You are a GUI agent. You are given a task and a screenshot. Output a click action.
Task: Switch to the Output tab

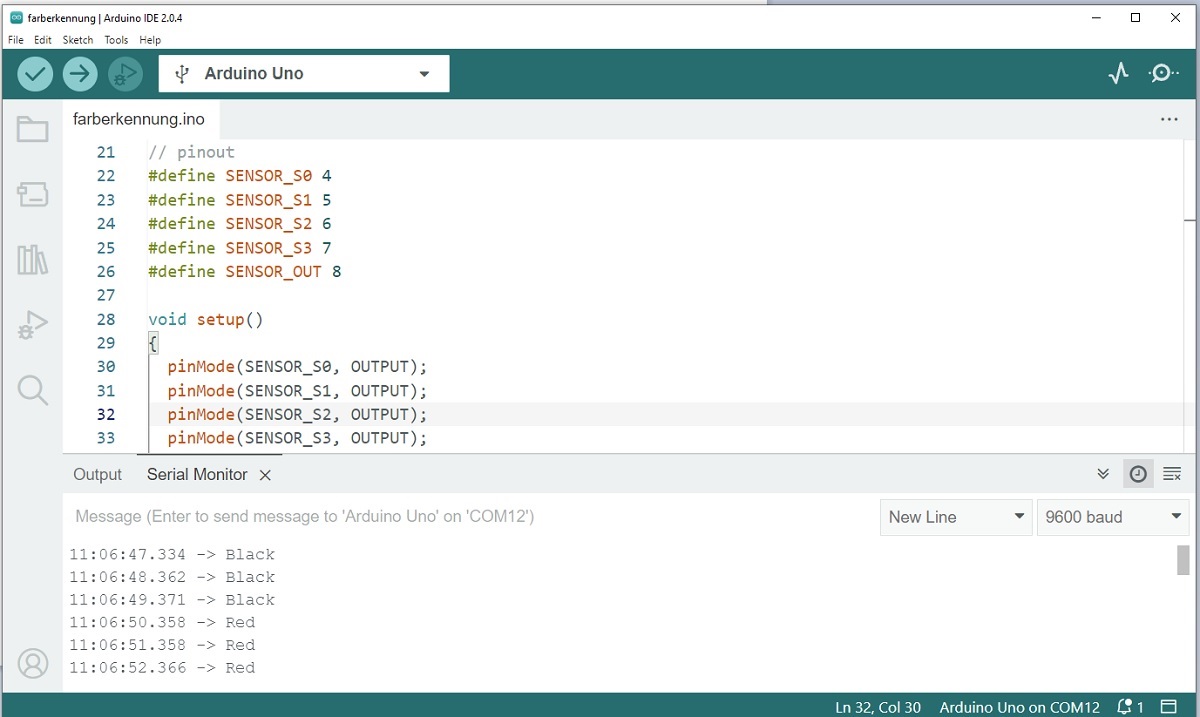97,474
